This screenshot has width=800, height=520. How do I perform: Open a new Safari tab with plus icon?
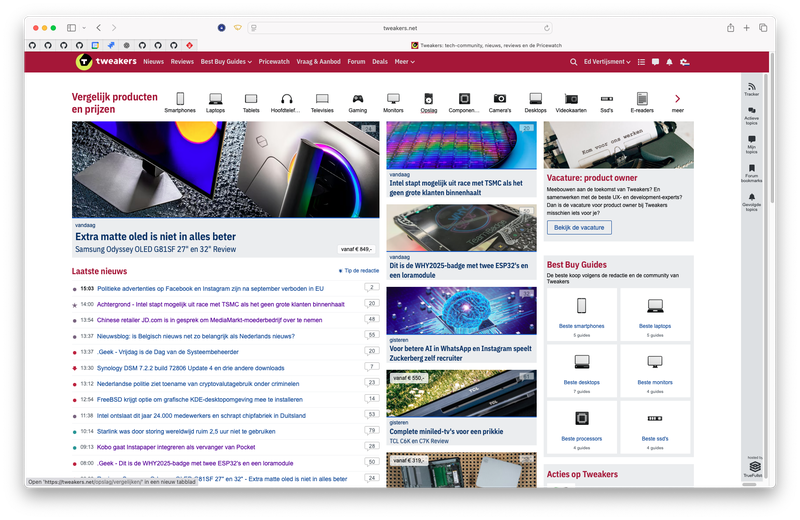tap(746, 28)
